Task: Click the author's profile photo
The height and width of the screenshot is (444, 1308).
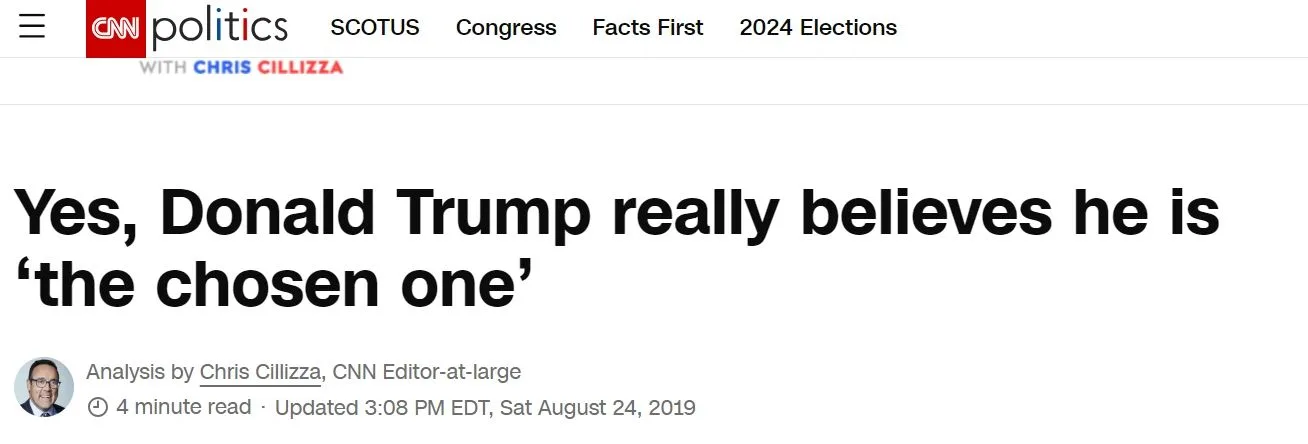Action: pyautogui.click(x=43, y=387)
